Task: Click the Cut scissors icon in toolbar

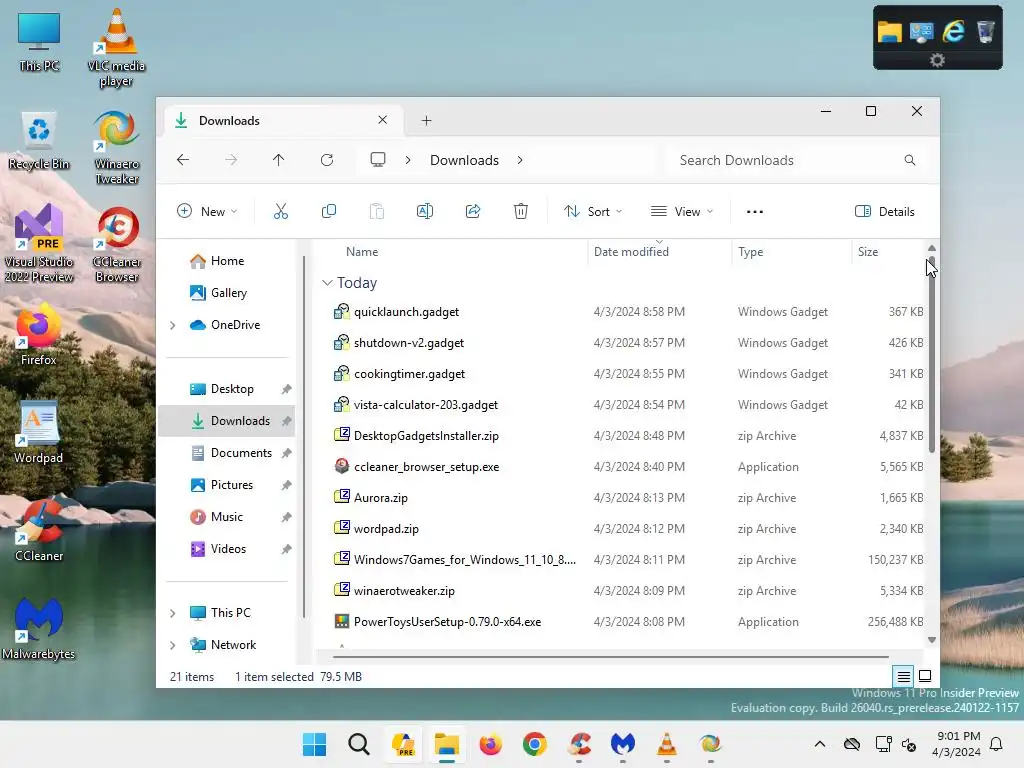Action: tap(281, 212)
